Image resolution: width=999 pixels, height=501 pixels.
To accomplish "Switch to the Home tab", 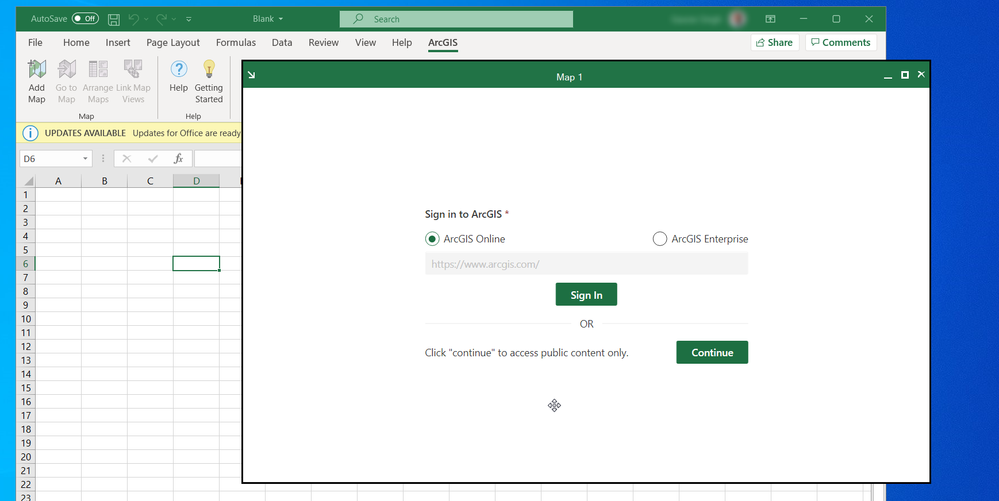I will 76,42.
